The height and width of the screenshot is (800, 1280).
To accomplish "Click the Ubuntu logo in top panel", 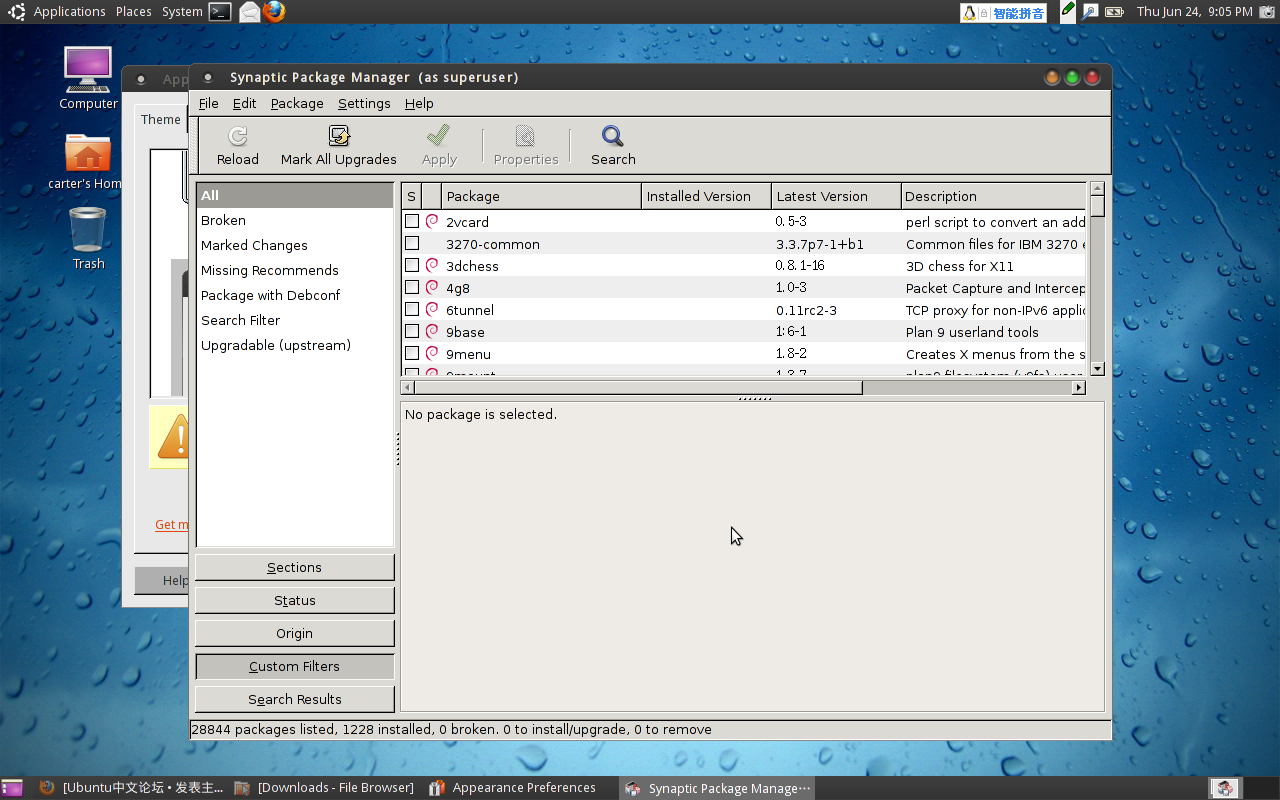I will 17,12.
